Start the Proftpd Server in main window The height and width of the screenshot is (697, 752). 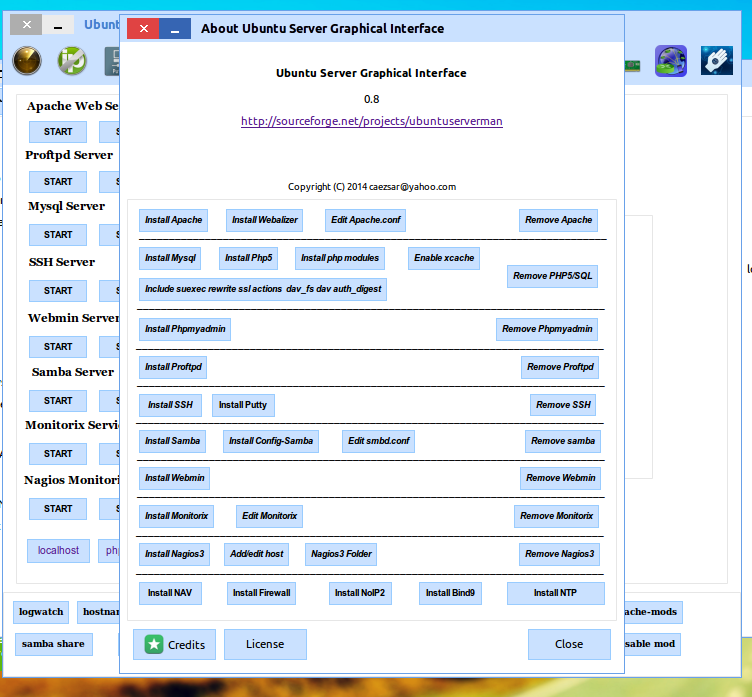(x=58, y=182)
